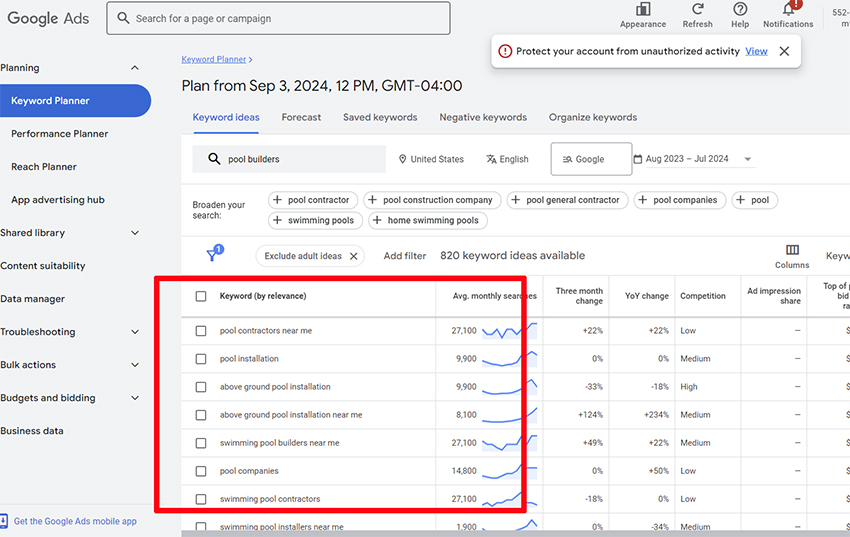Click the View link in alert
The height and width of the screenshot is (537, 850).
(x=756, y=51)
